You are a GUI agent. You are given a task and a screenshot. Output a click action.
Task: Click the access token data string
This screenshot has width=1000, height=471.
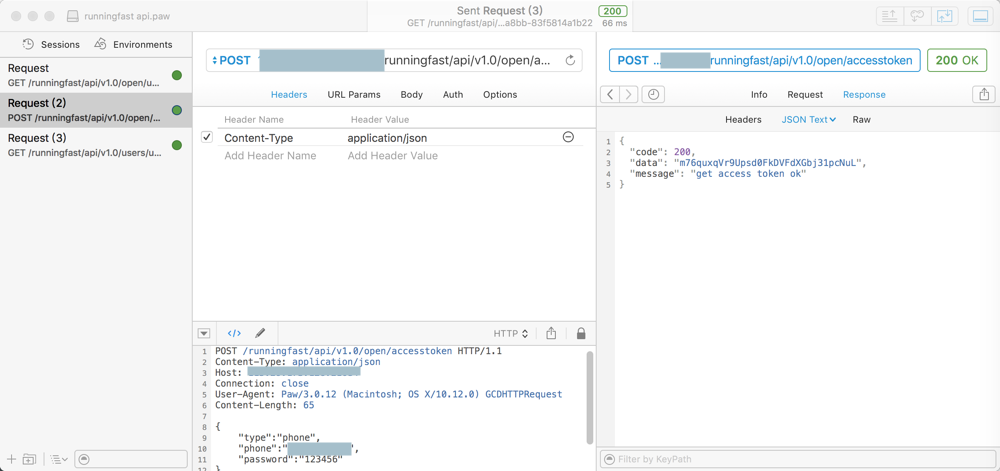768,163
